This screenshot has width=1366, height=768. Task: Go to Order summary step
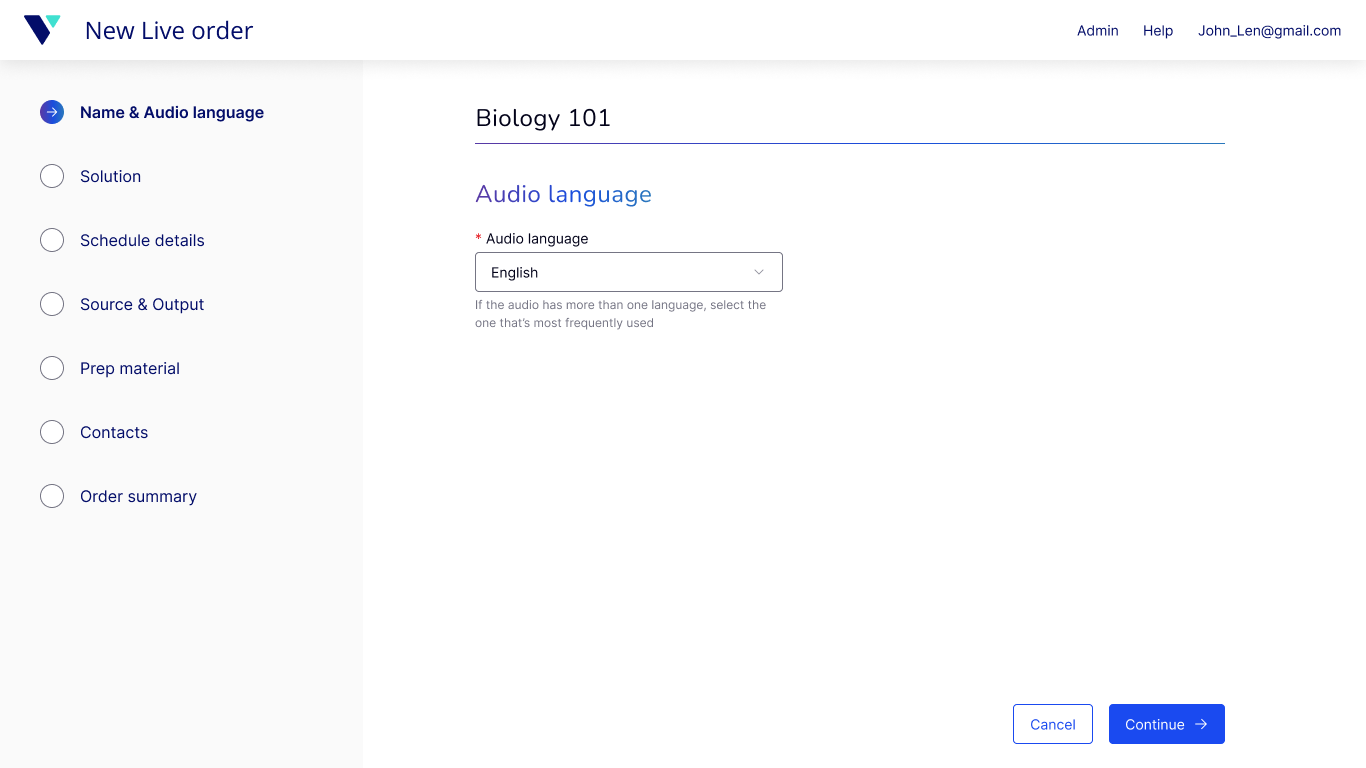[138, 496]
